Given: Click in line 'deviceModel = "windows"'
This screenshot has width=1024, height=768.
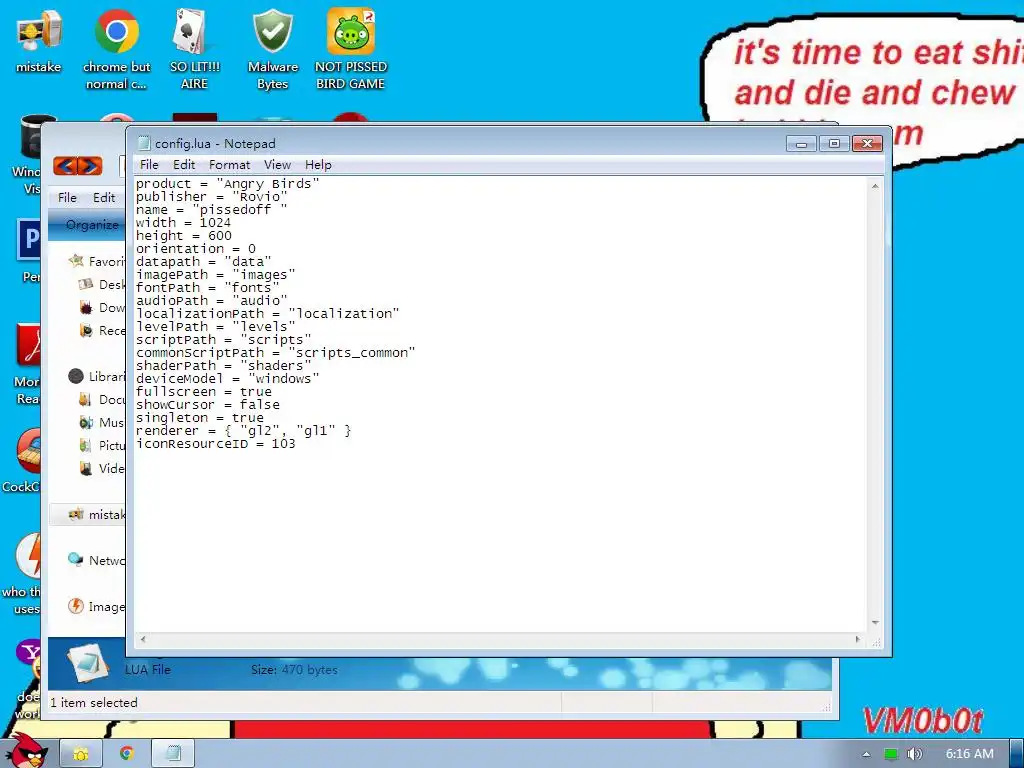Looking at the screenshot, I should (x=227, y=379).
